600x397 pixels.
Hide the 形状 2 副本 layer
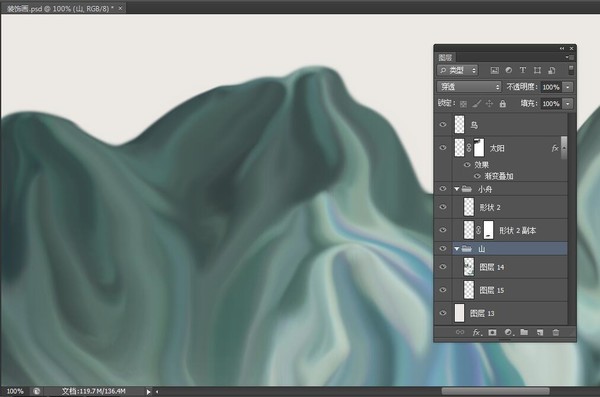point(443,230)
